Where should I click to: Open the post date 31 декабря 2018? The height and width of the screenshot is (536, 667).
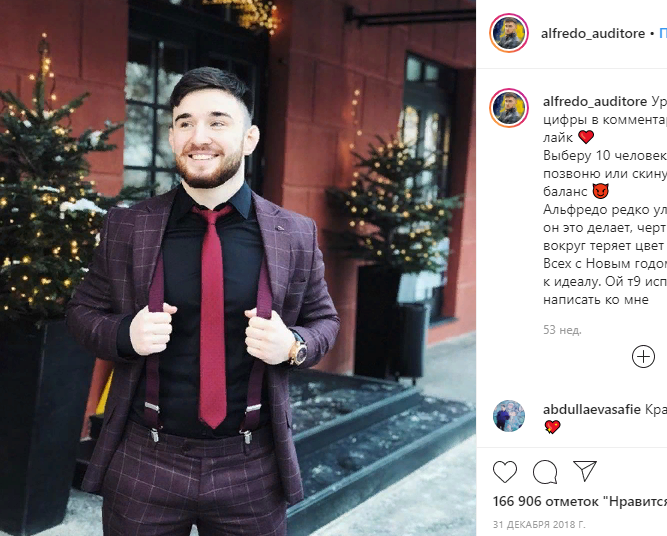(x=539, y=524)
